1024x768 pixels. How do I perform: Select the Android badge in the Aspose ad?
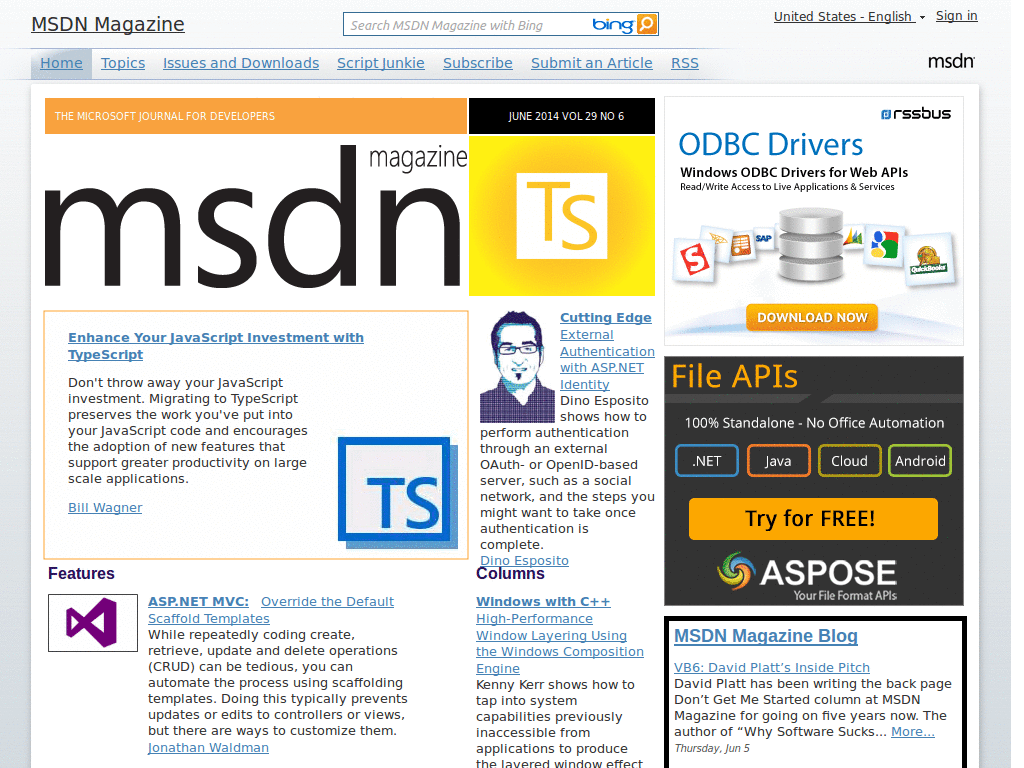coord(919,461)
